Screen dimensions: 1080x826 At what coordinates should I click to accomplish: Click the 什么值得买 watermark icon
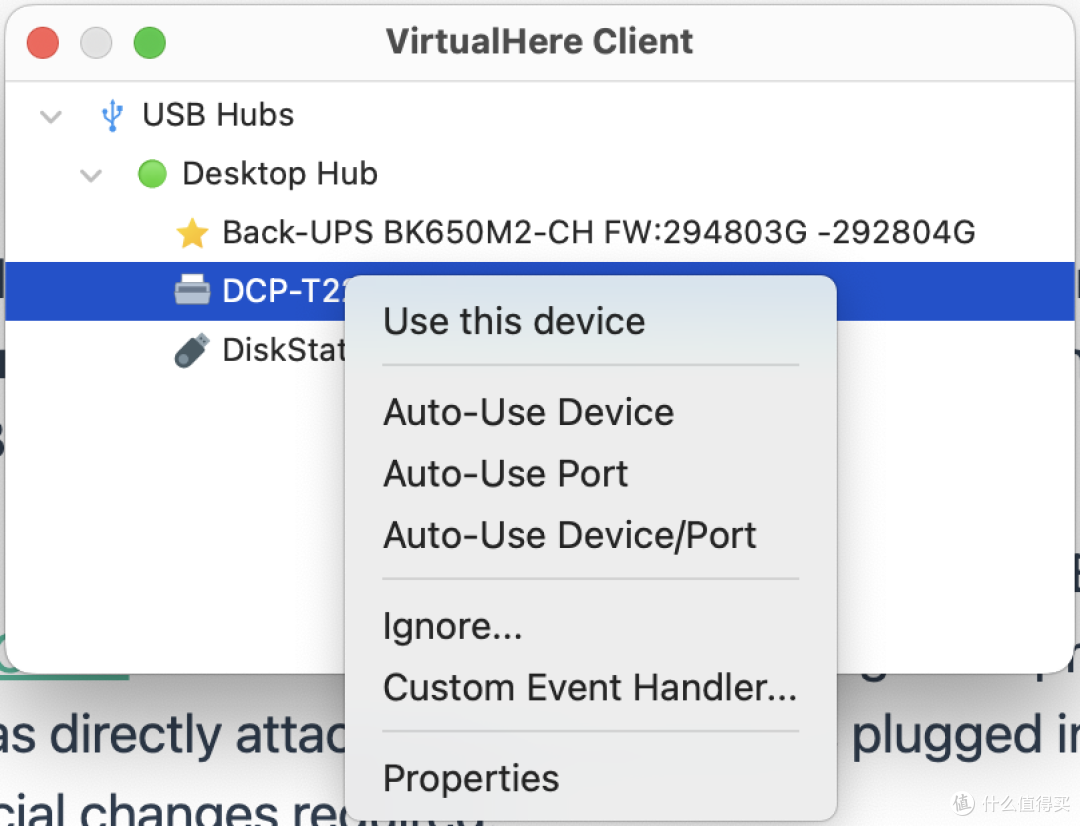962,803
